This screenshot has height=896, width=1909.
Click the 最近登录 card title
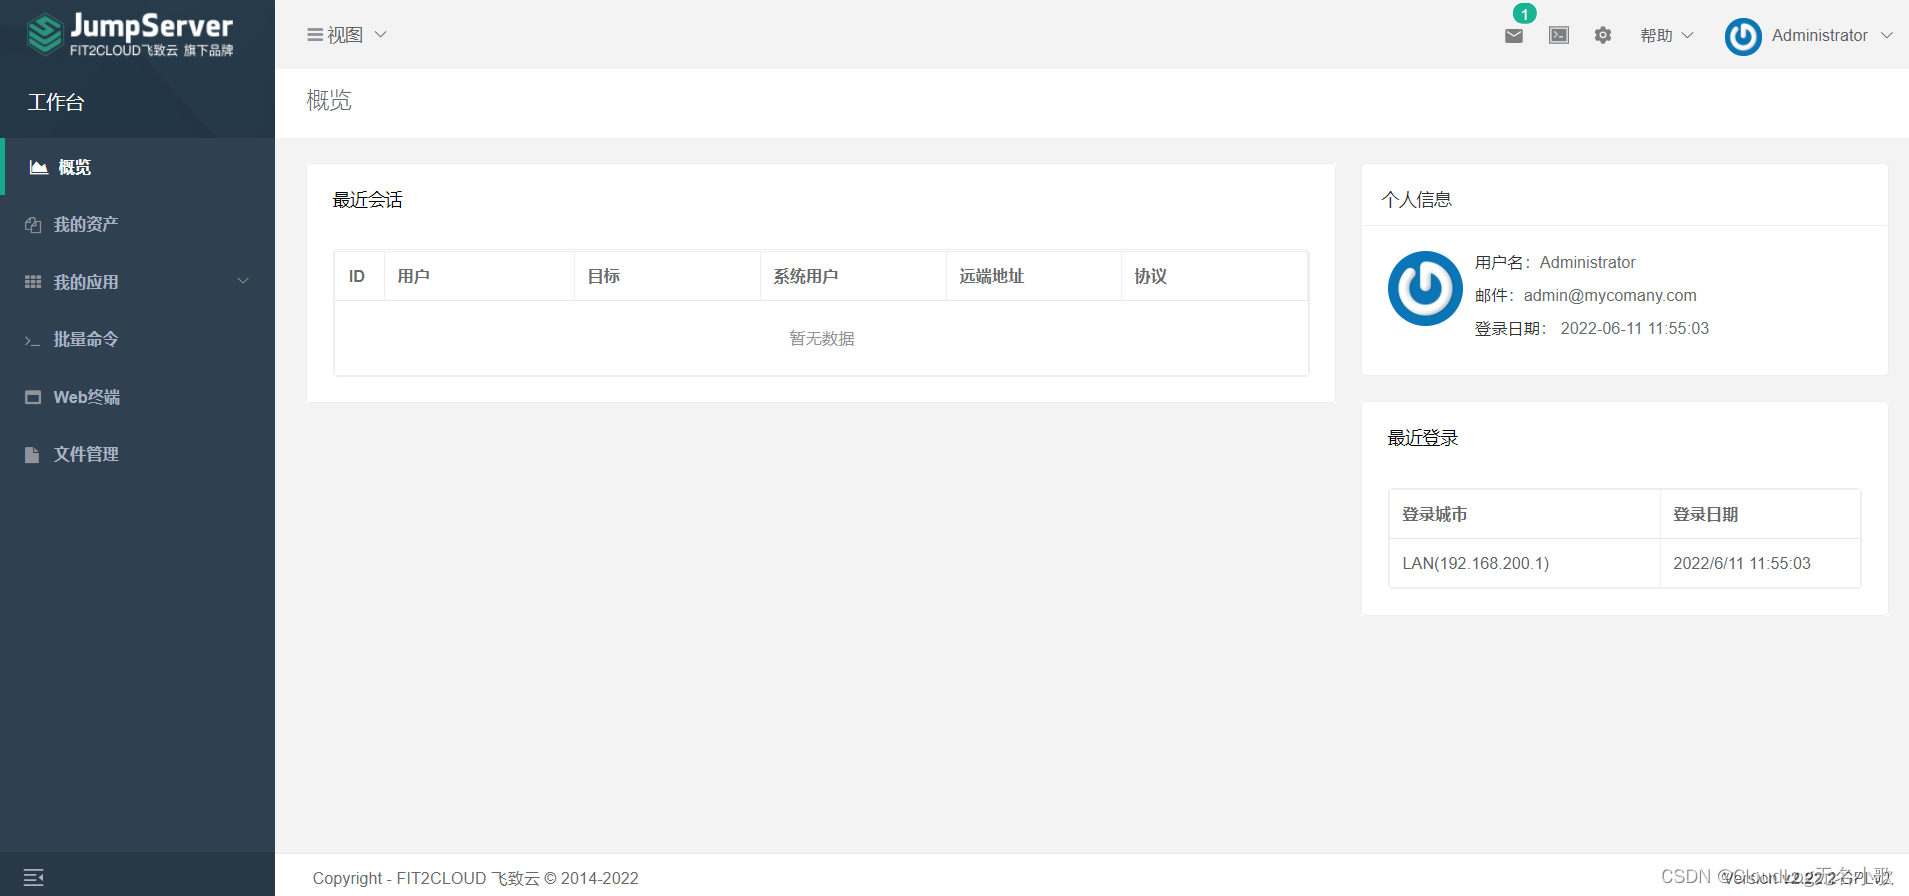click(x=1423, y=438)
